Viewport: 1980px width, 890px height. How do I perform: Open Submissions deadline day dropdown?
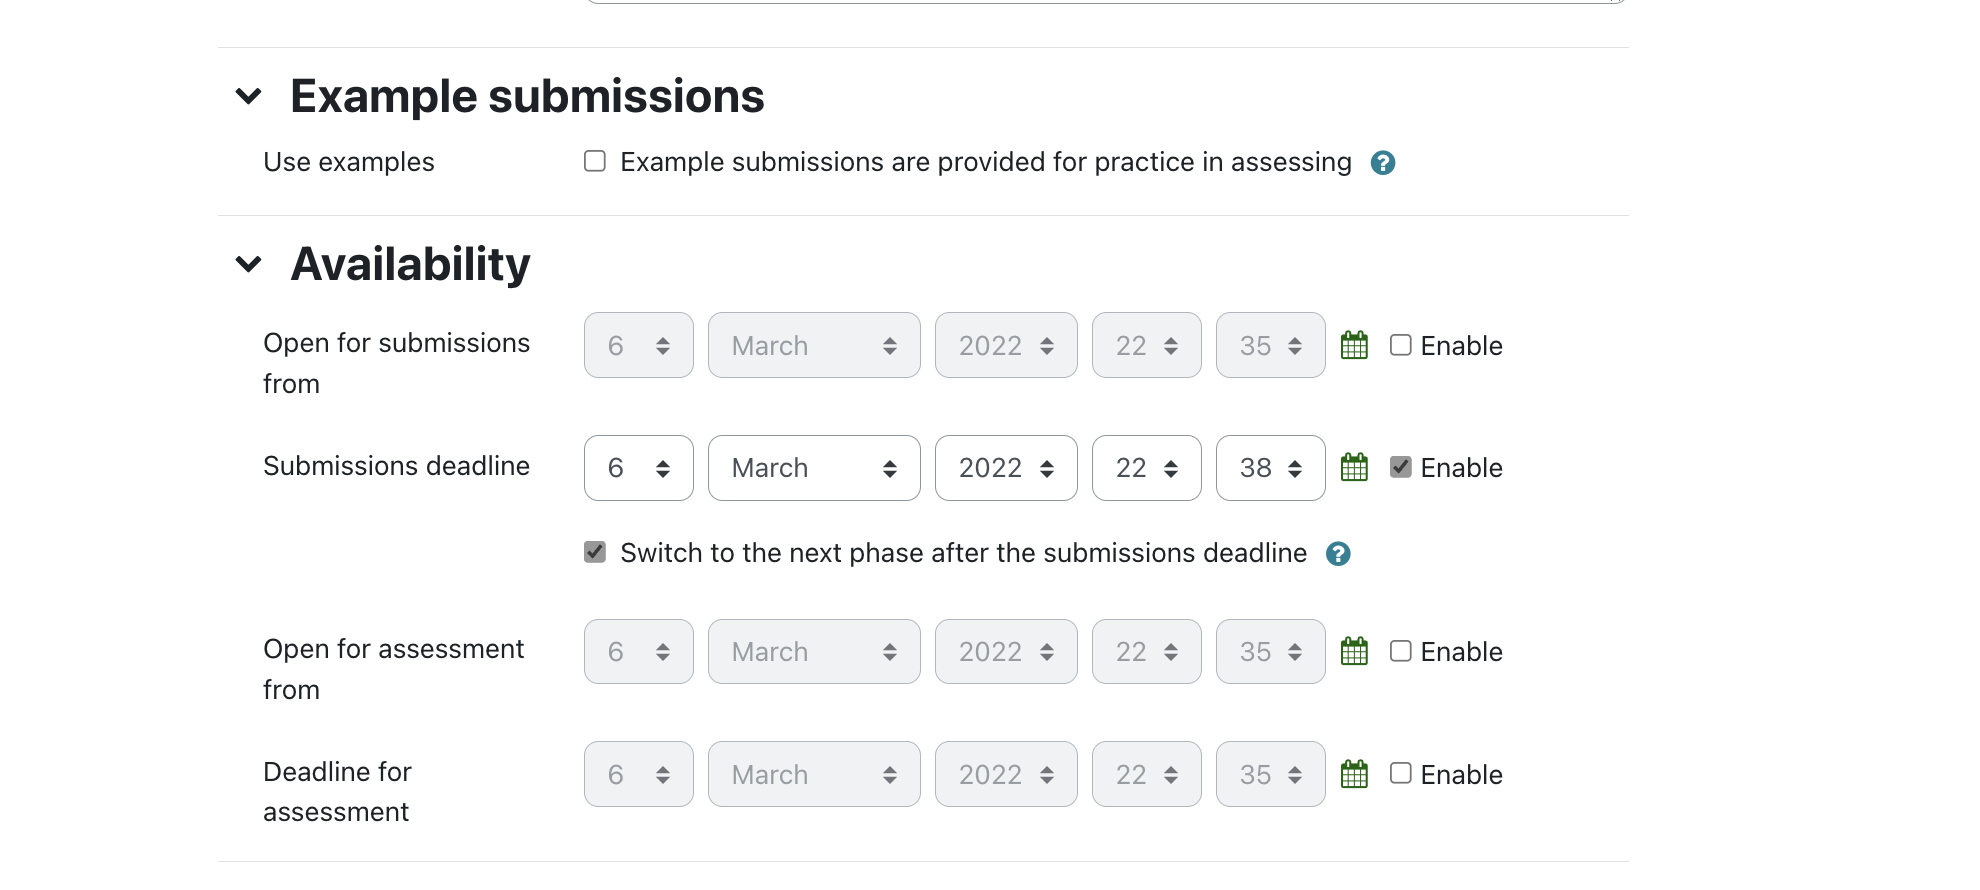[x=639, y=468]
